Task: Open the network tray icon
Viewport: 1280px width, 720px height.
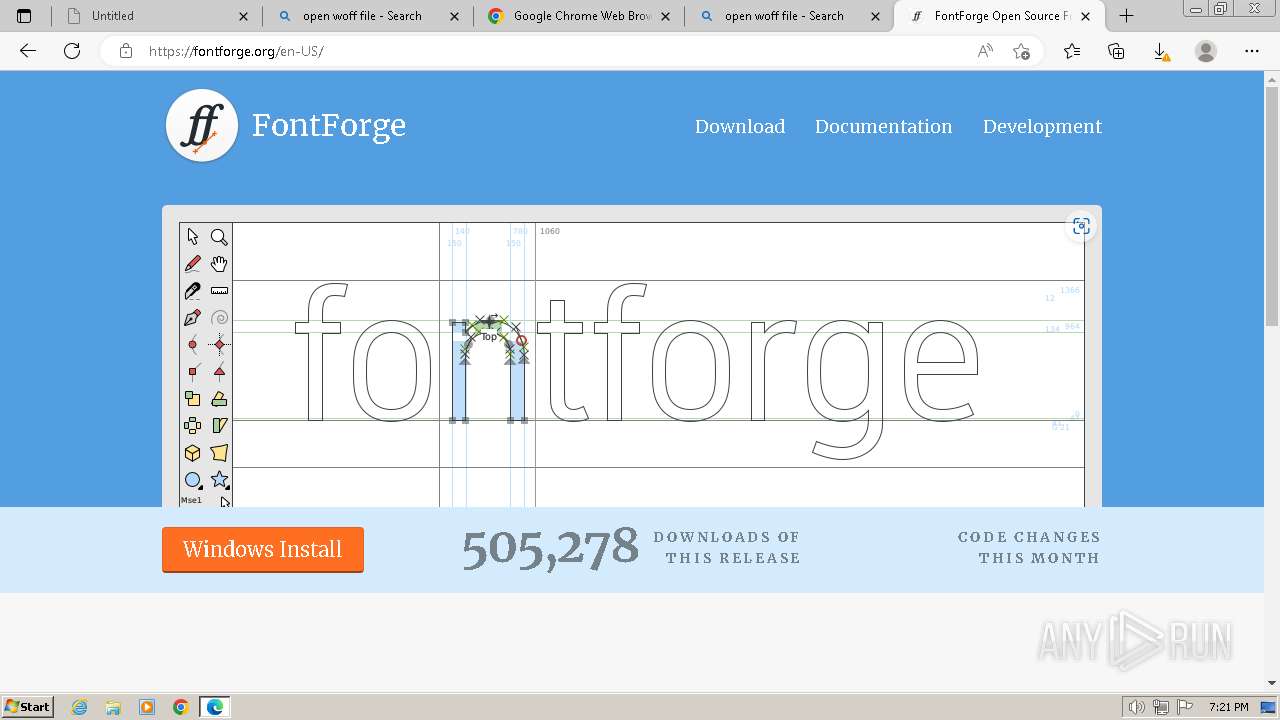Action: click(1161, 707)
